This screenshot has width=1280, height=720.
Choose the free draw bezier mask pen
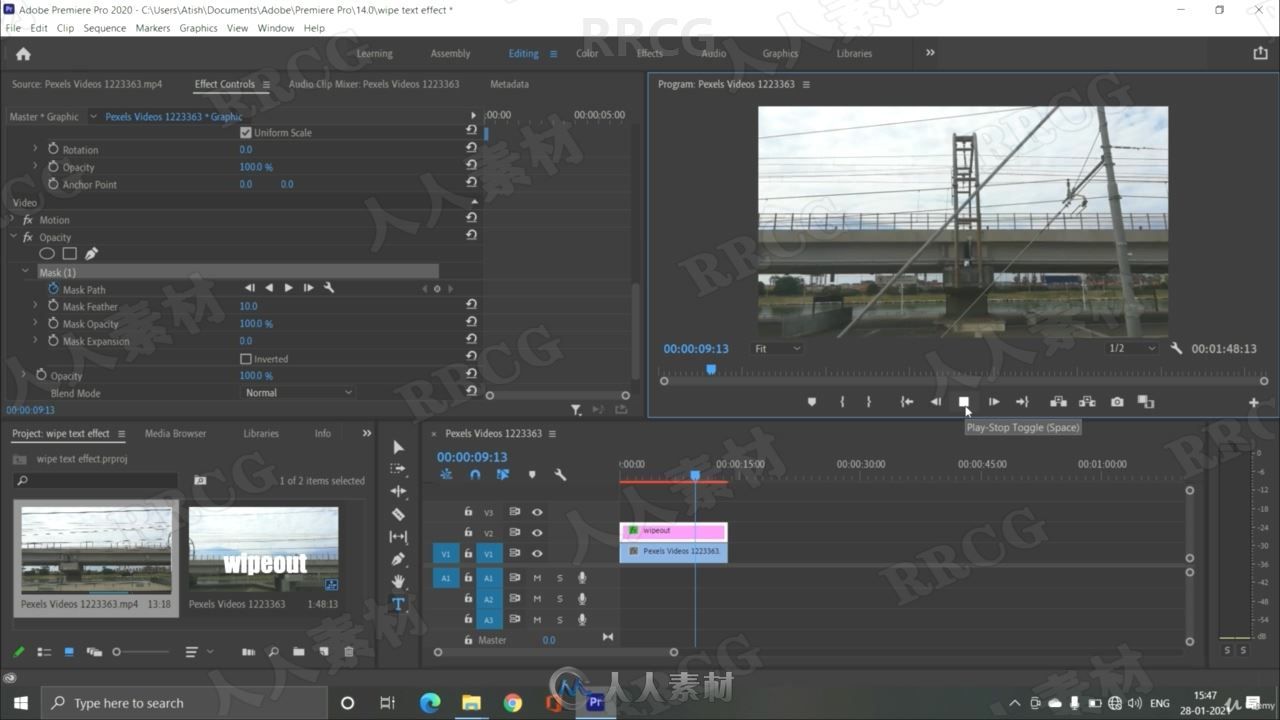(x=91, y=254)
